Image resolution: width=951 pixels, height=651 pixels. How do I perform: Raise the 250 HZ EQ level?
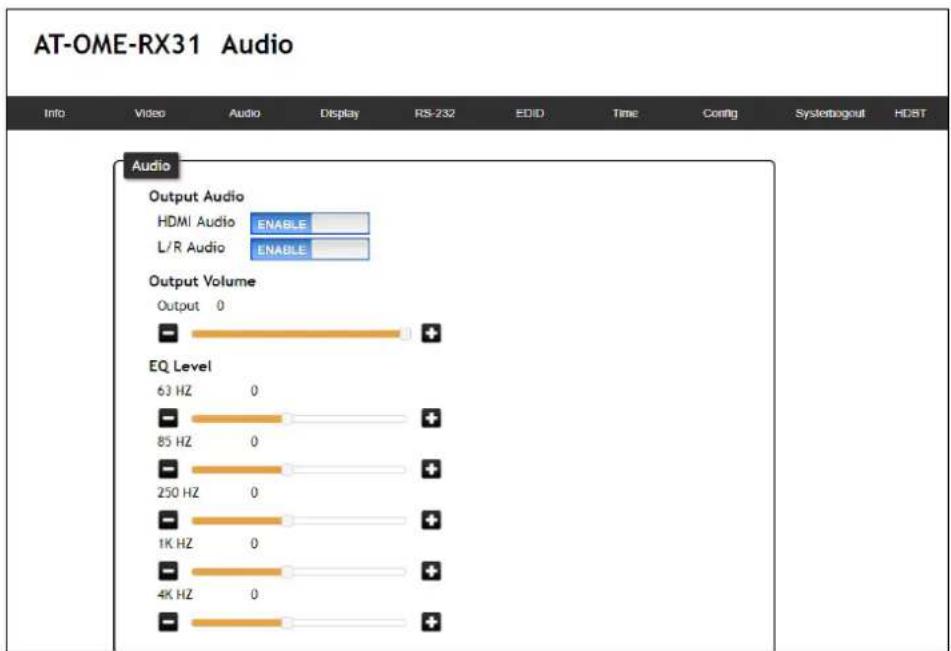point(431,520)
